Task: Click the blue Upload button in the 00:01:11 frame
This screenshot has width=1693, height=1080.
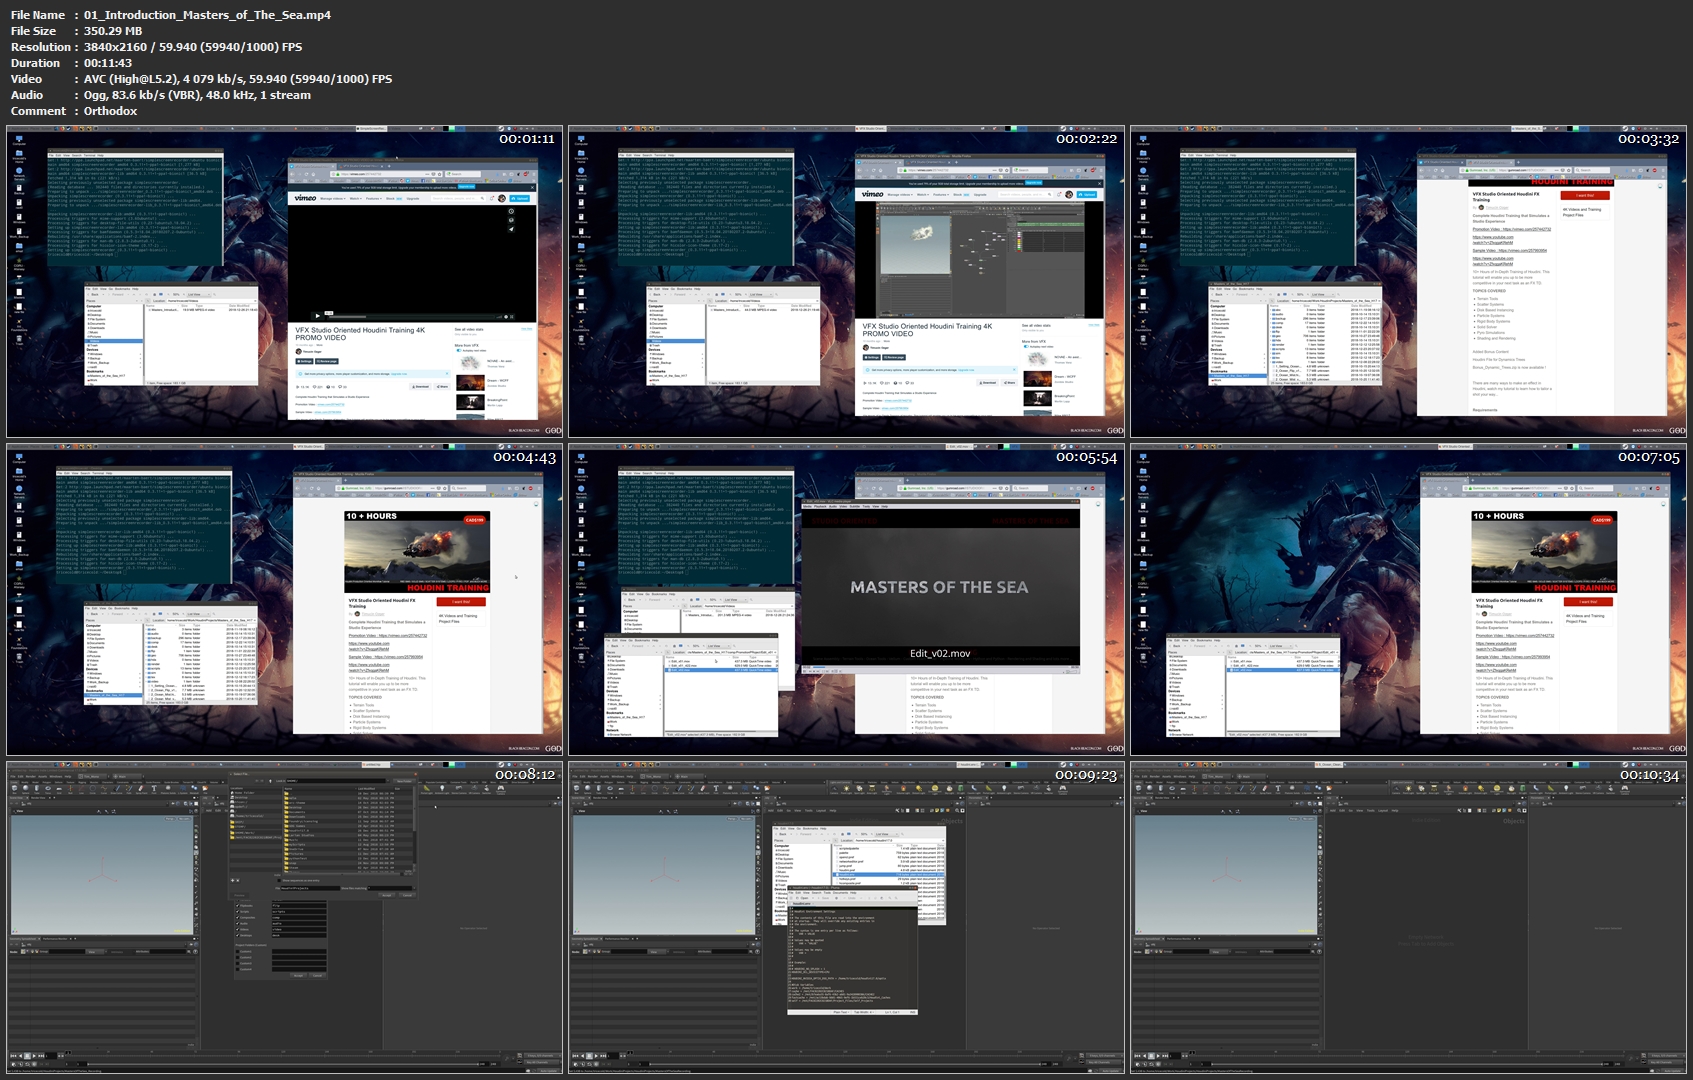Action: (520, 198)
